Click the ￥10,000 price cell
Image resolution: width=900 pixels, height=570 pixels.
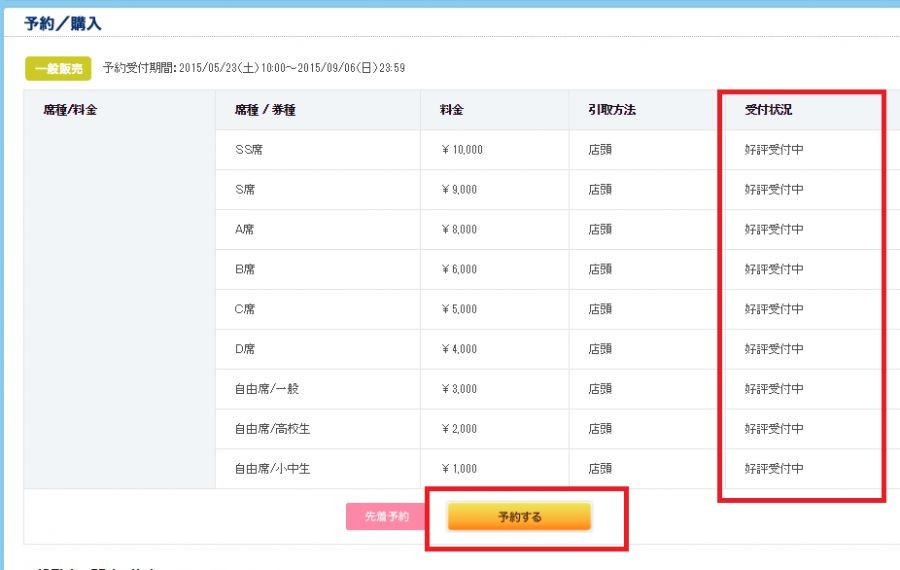pyautogui.click(x=461, y=150)
